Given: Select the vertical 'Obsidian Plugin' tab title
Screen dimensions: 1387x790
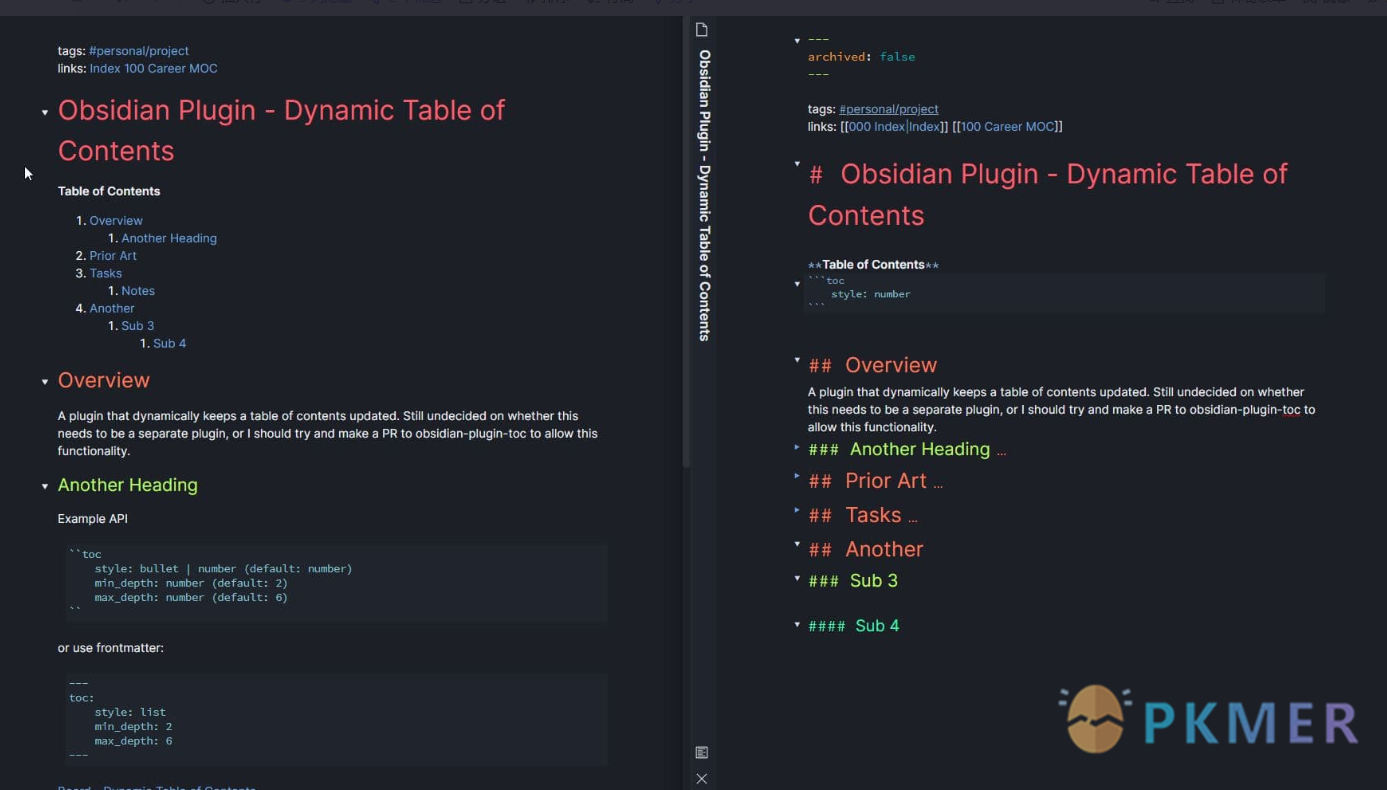Looking at the screenshot, I should tap(704, 195).
